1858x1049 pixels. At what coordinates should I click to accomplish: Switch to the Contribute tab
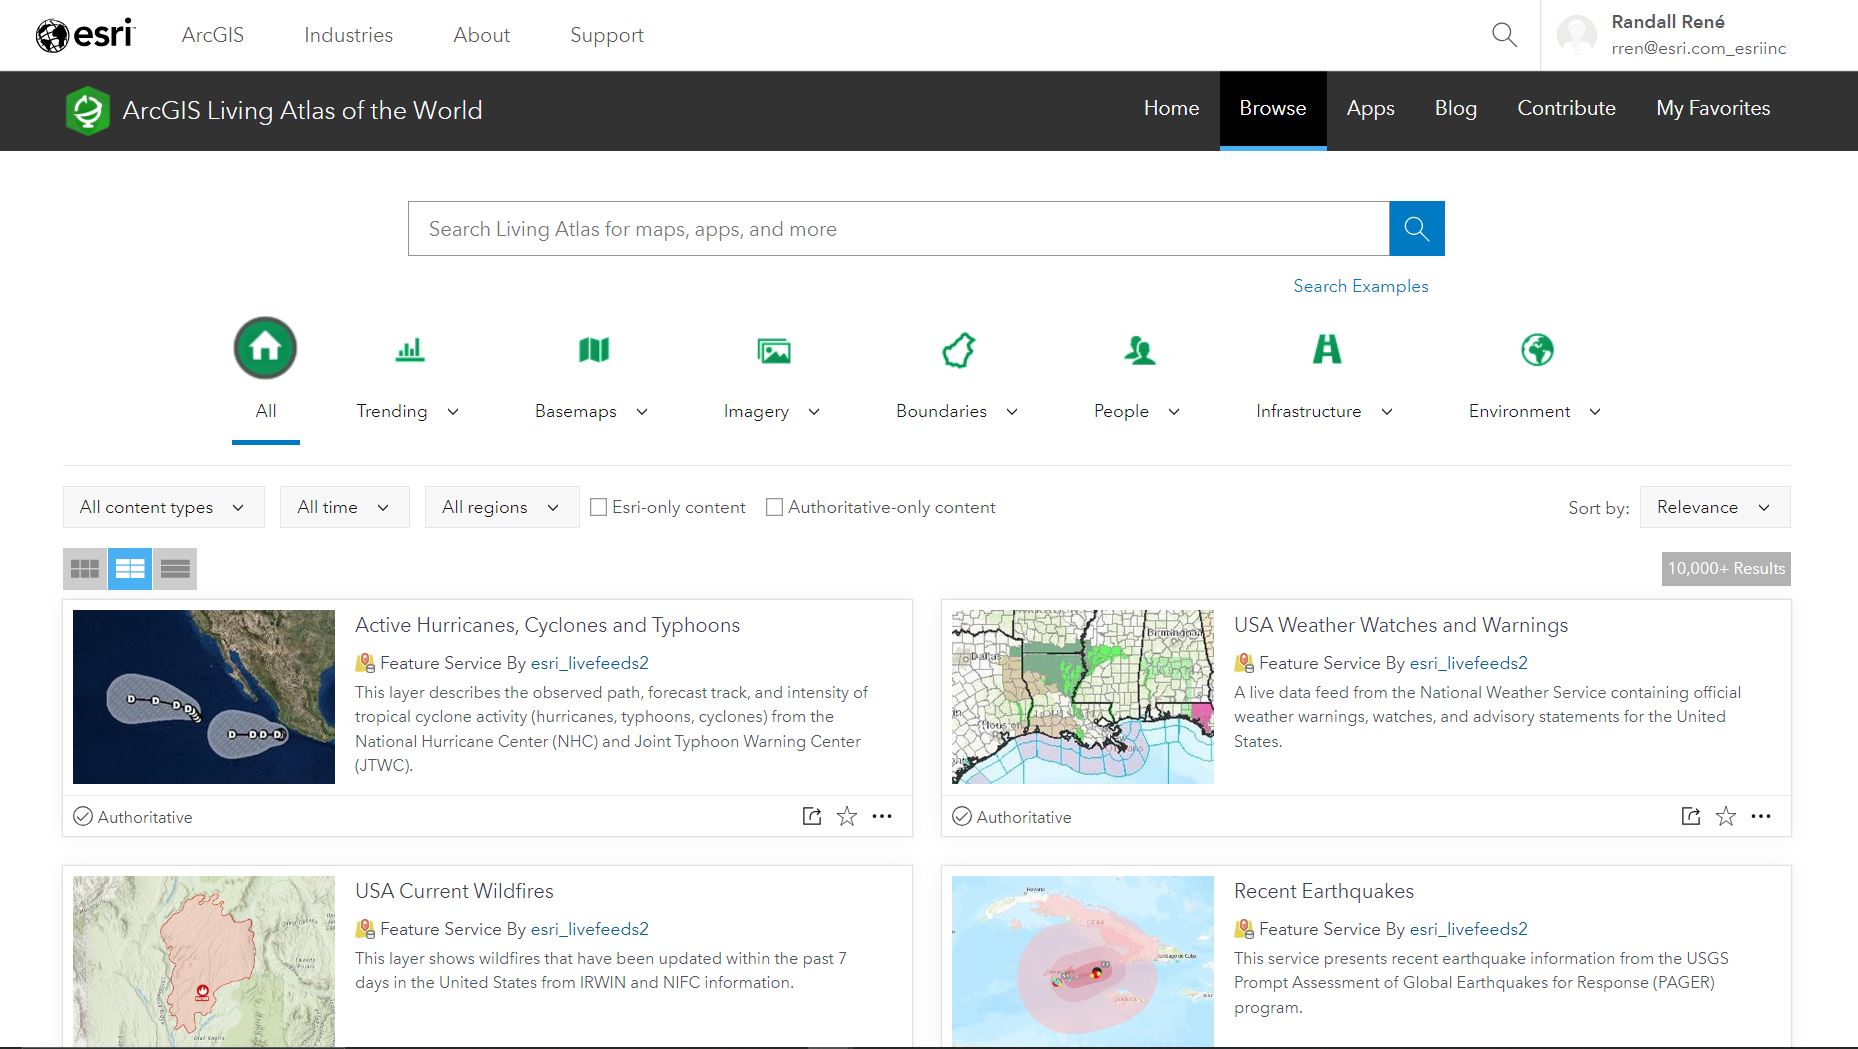click(x=1566, y=108)
